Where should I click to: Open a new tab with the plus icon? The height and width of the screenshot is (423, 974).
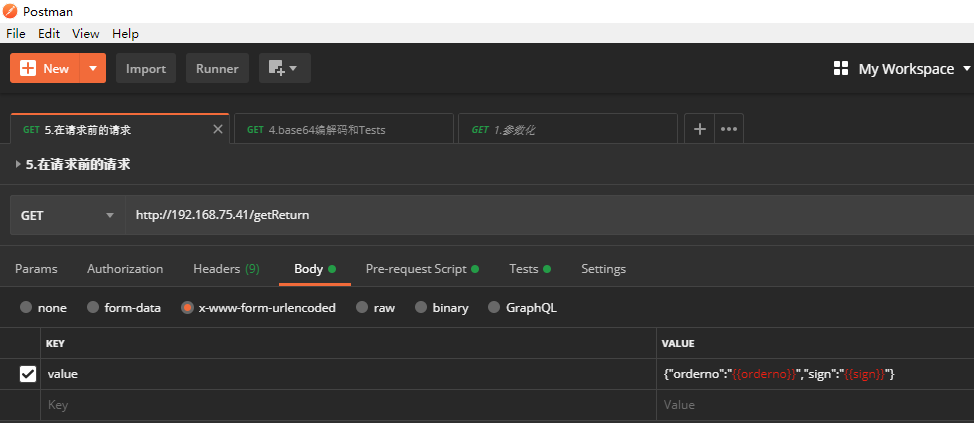(700, 129)
